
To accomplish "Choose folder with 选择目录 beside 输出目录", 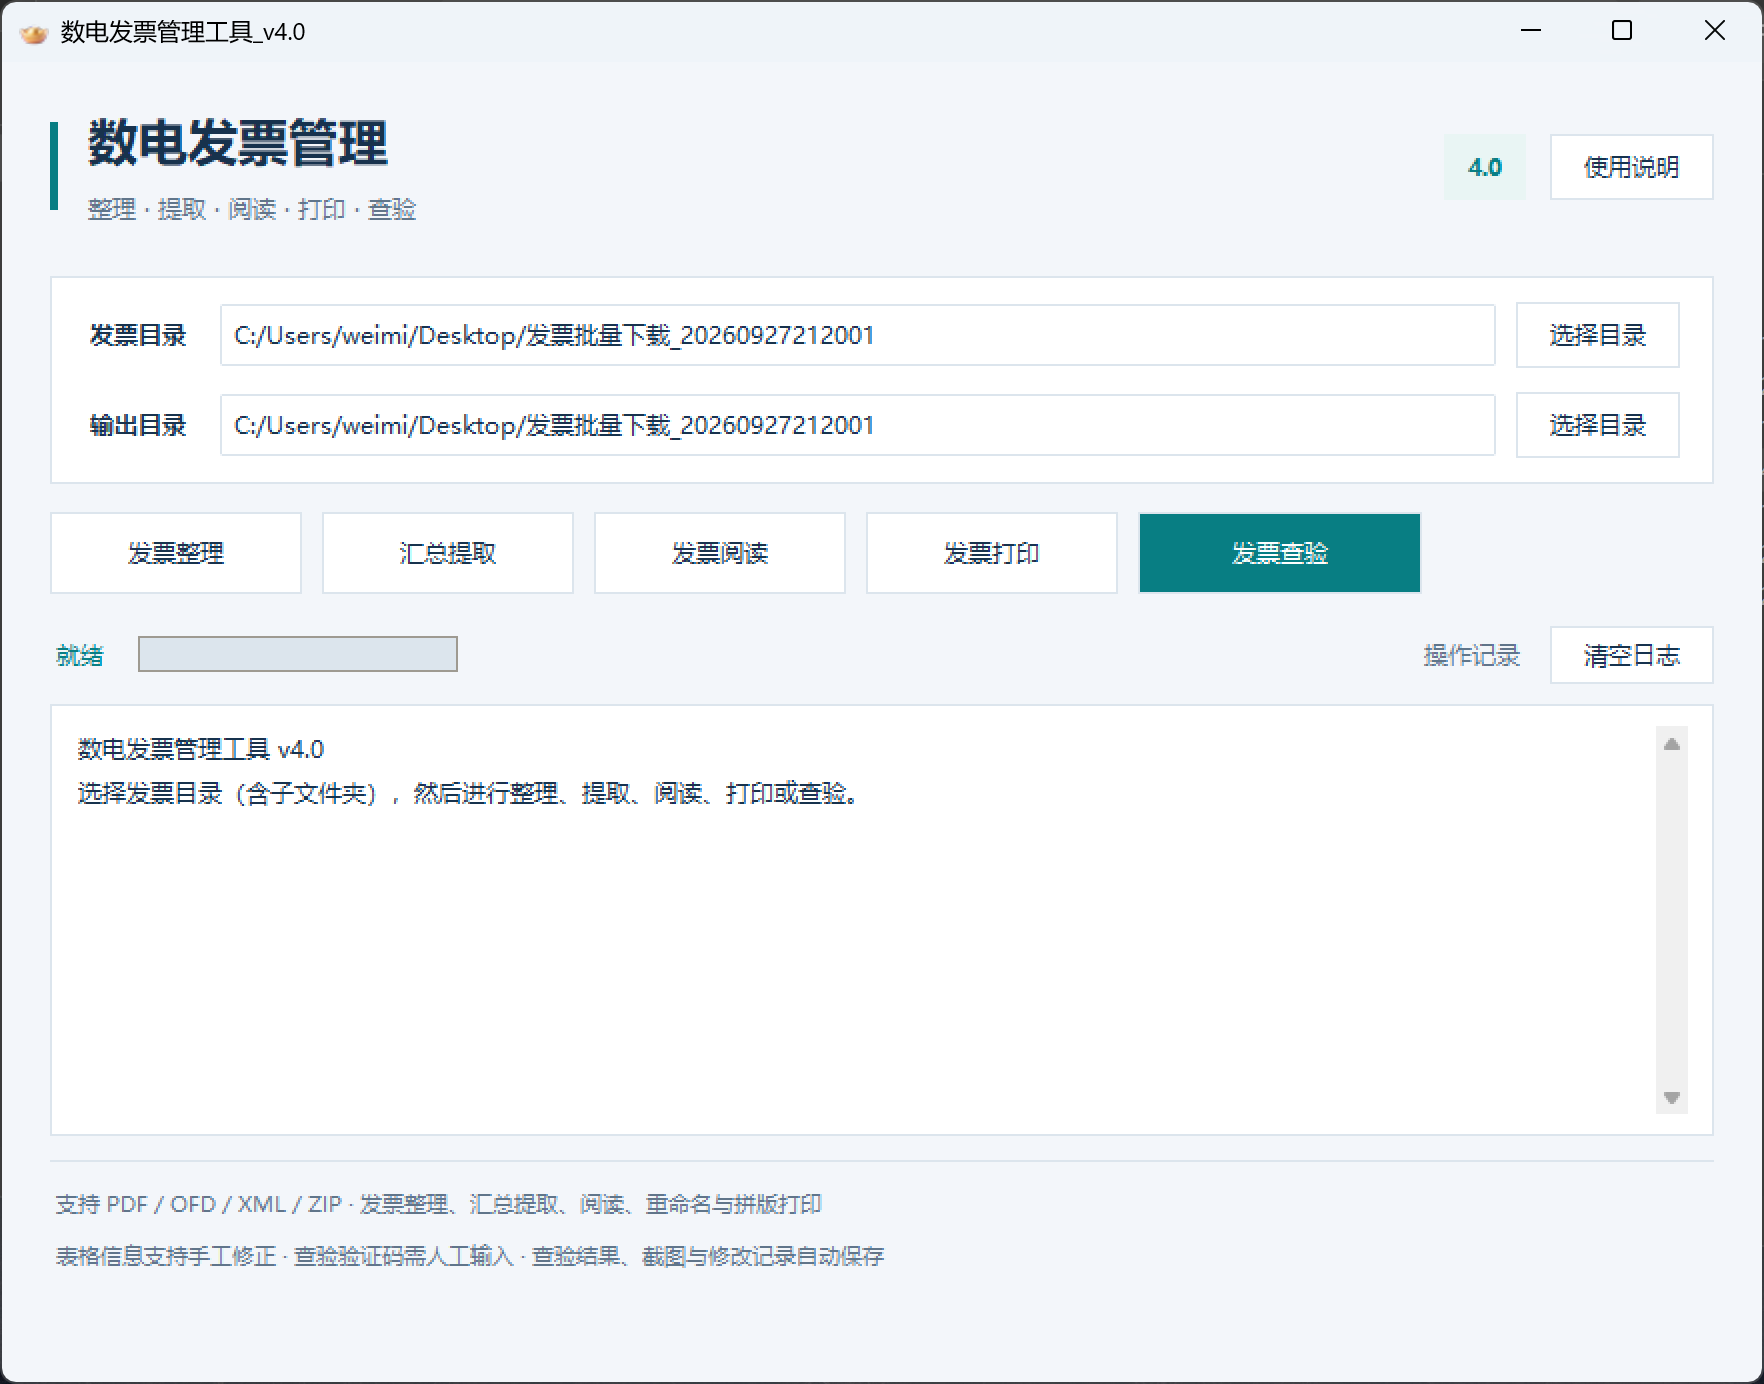I will coord(1597,425).
